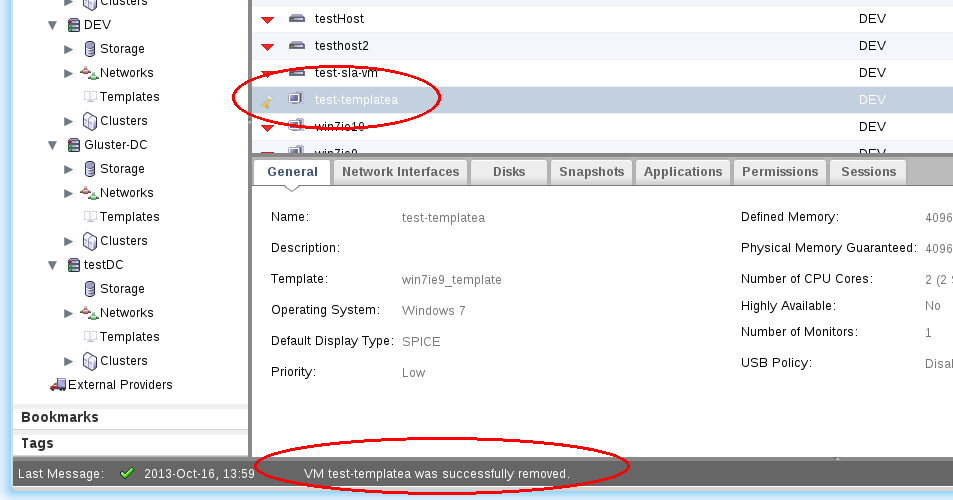
Task: Select Templates under testDC
Action: tap(129, 337)
